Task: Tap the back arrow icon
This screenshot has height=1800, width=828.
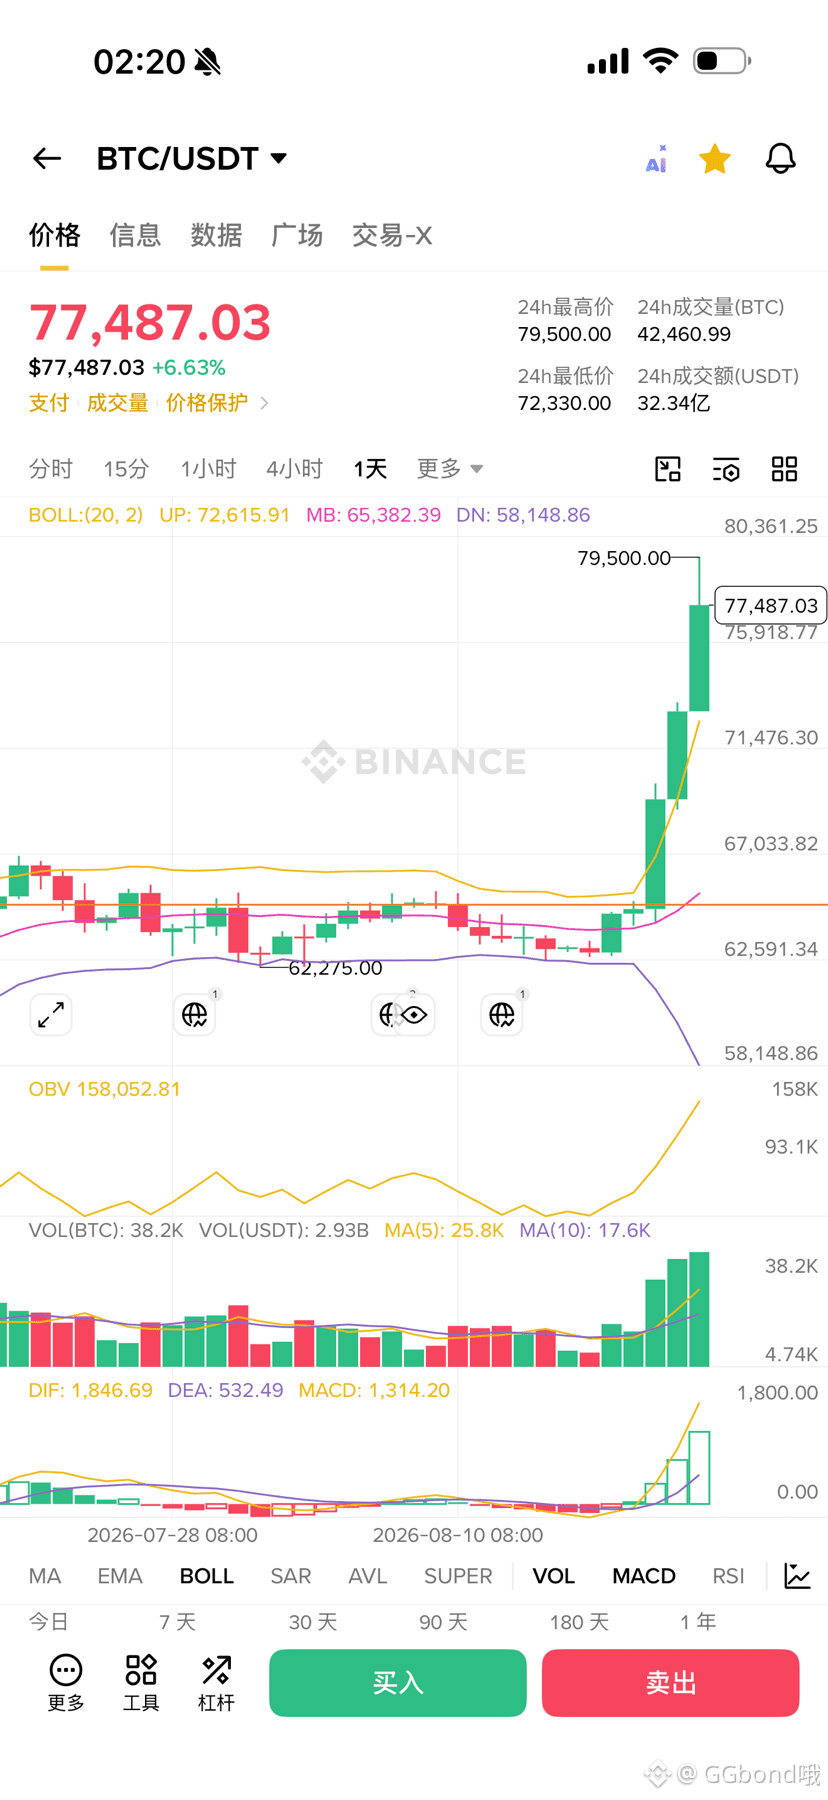Action: pos(47,159)
